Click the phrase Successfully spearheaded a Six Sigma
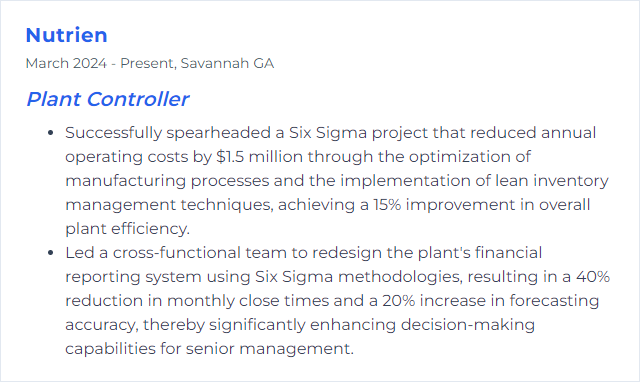 coord(216,133)
